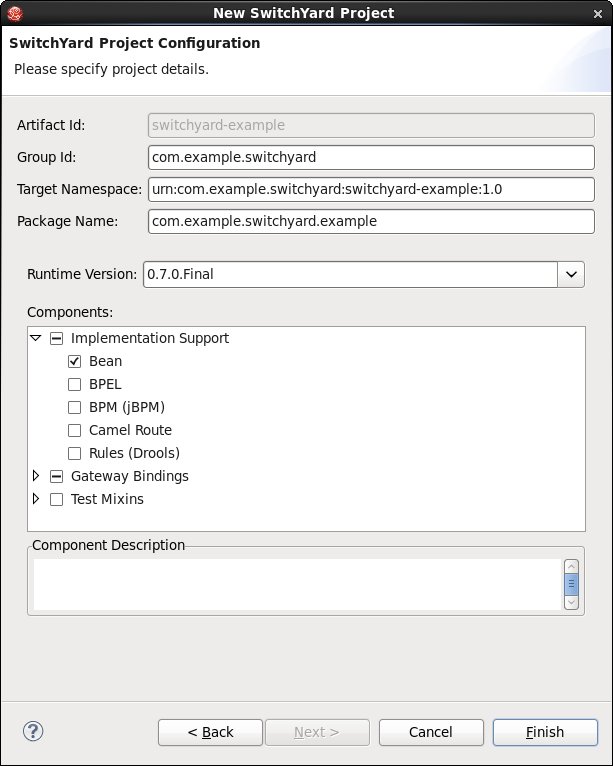Enable Camel Route component
This screenshot has width=613, height=766.
(x=74, y=430)
